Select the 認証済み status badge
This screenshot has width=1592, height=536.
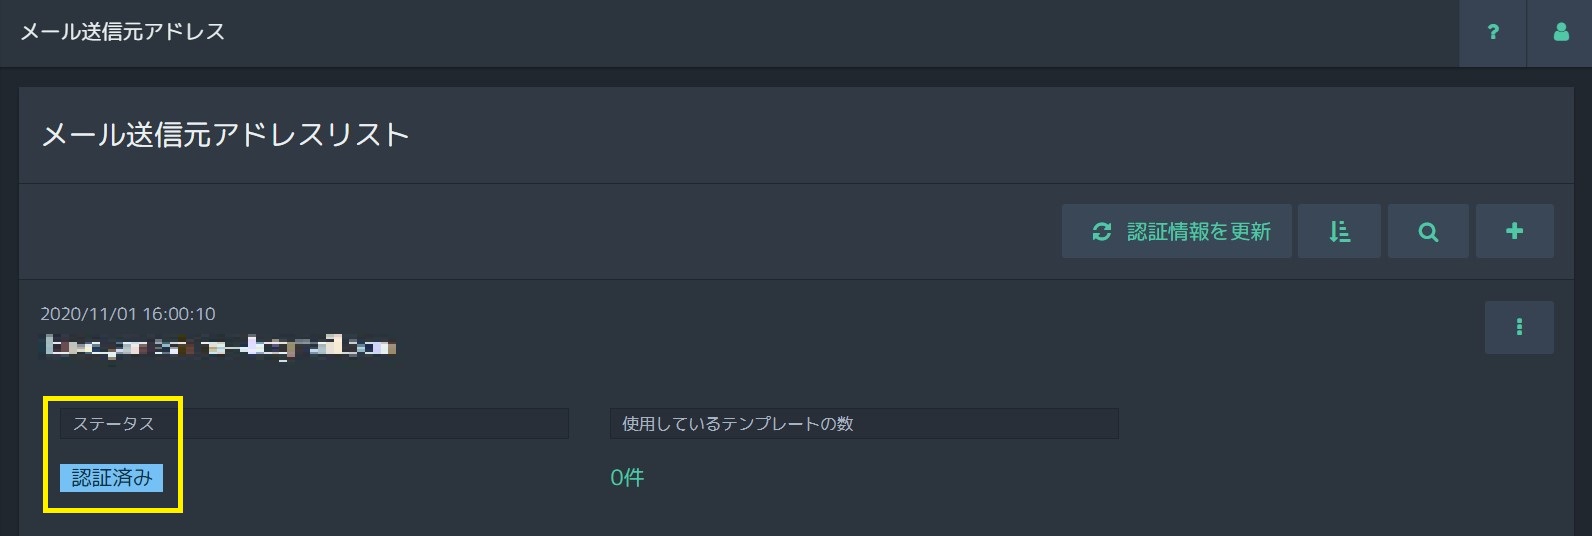[x=112, y=478]
